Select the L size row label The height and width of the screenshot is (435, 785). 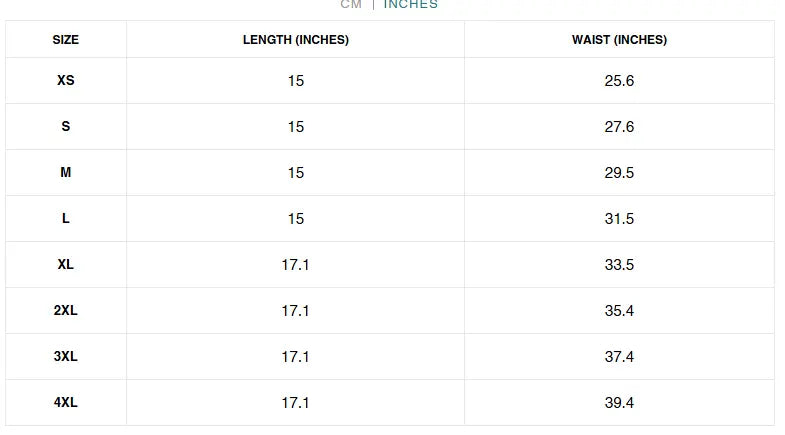(66, 218)
